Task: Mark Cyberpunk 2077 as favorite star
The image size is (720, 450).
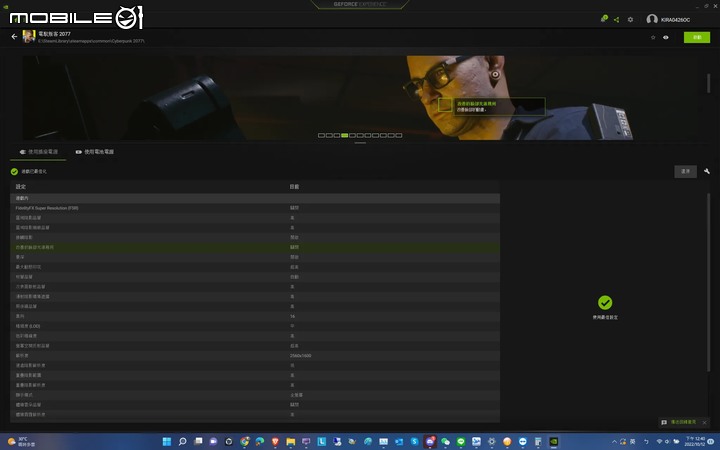Action: point(653,37)
